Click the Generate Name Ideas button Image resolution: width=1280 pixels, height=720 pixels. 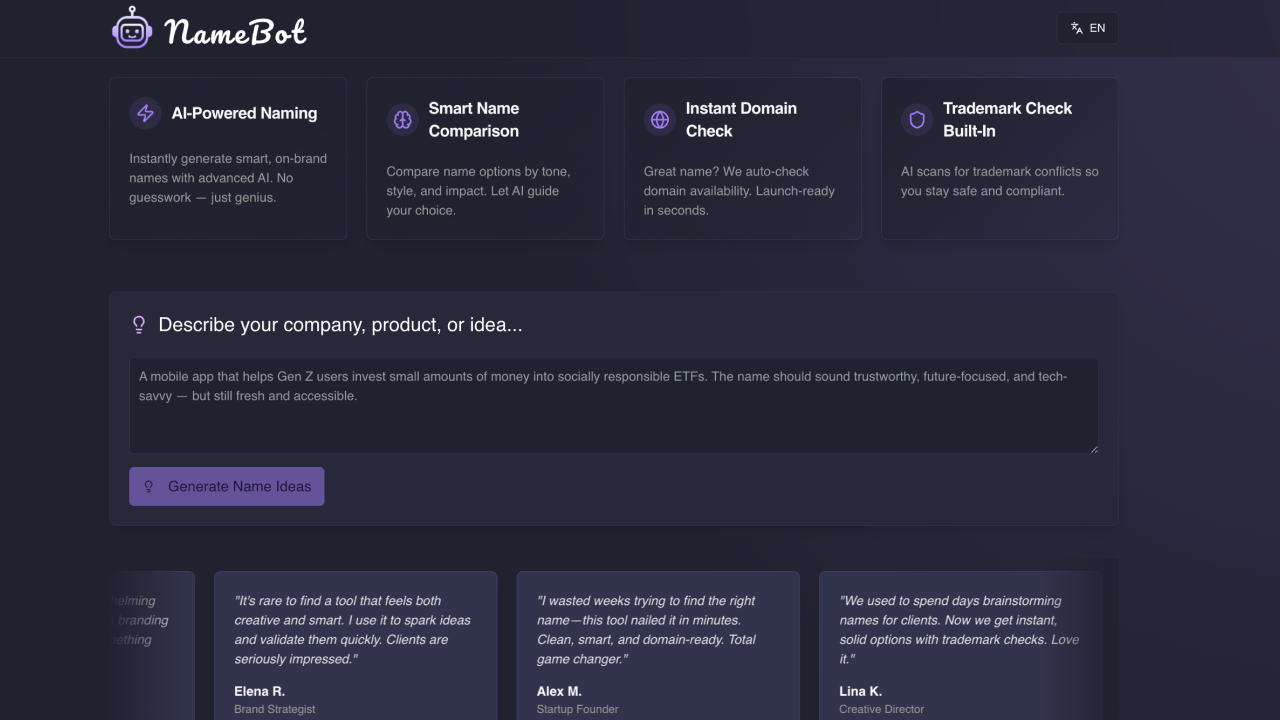click(x=227, y=486)
